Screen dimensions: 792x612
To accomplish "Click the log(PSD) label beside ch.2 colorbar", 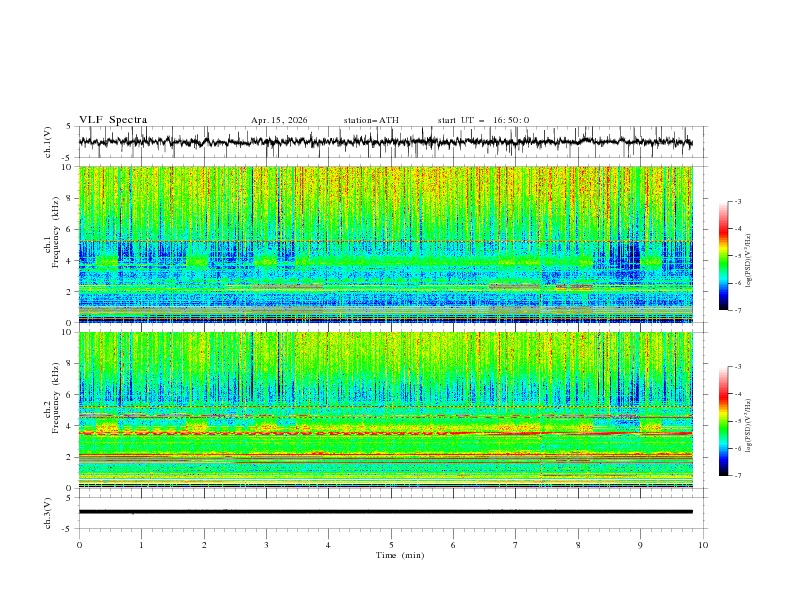I will pyautogui.click(x=748, y=426).
